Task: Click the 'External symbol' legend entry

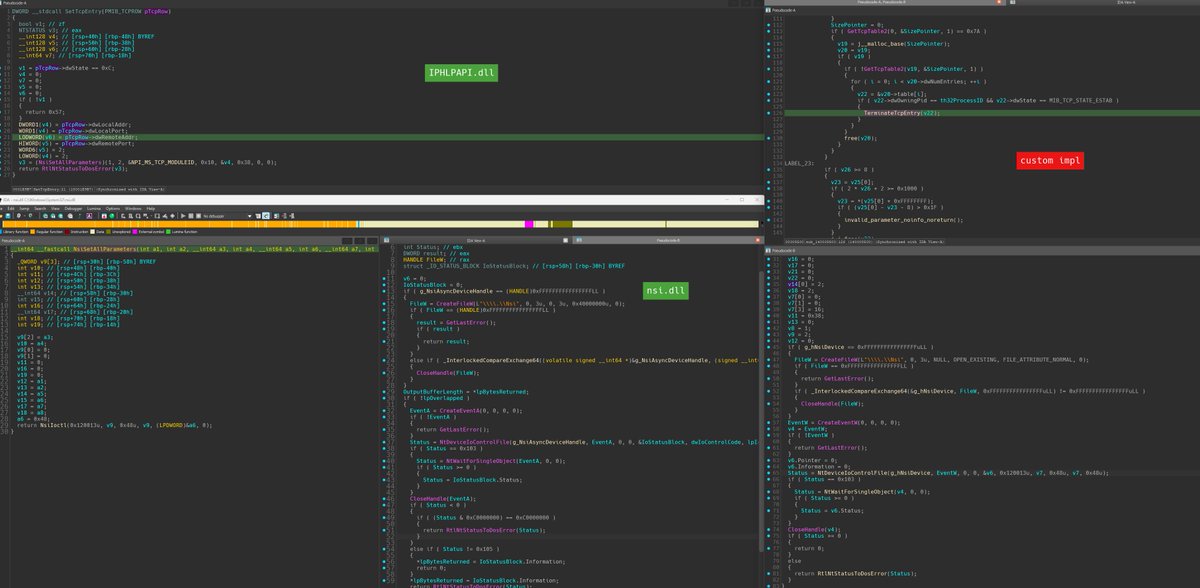Action: (146, 231)
